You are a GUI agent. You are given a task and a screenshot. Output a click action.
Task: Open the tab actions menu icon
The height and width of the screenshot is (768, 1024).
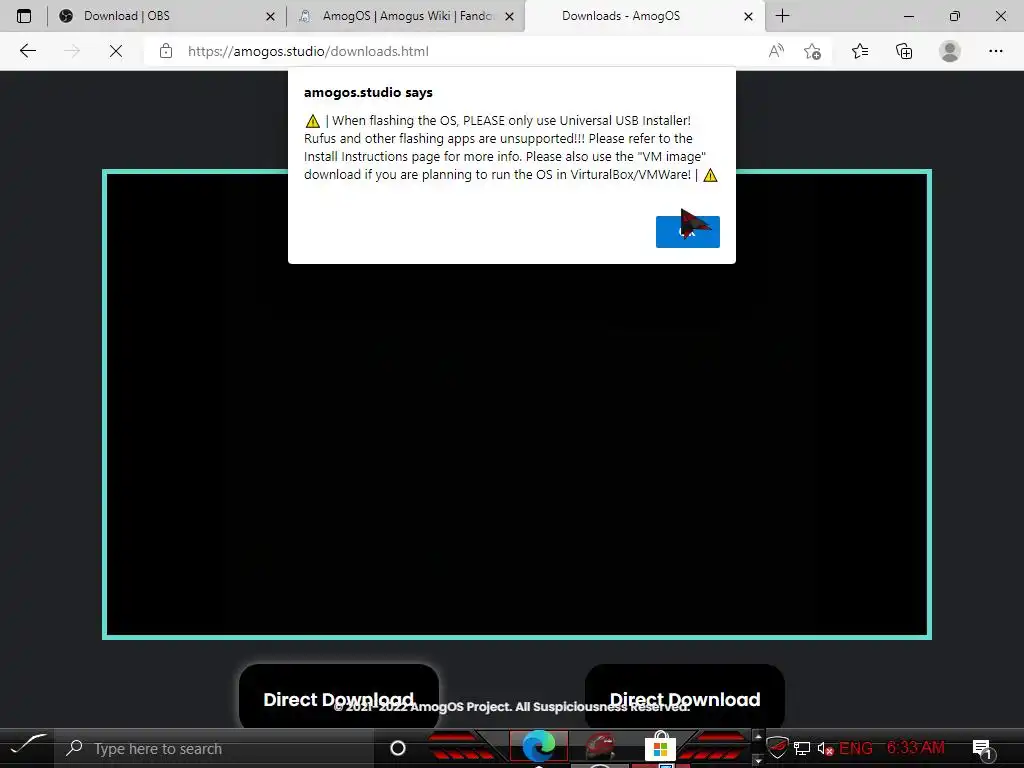[24, 16]
